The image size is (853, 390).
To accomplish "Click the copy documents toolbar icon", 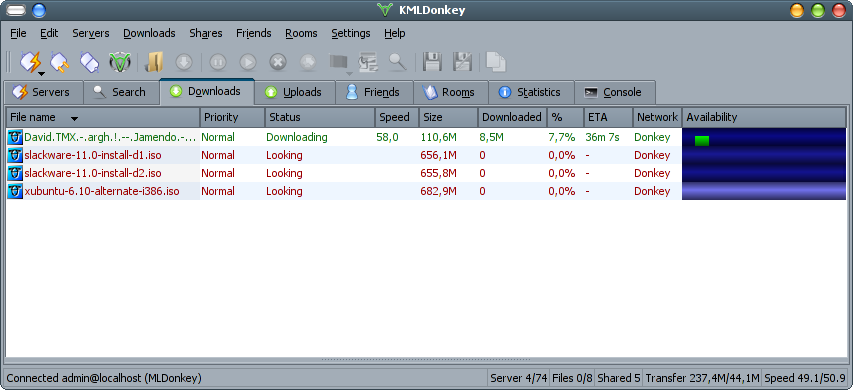I will (496, 62).
